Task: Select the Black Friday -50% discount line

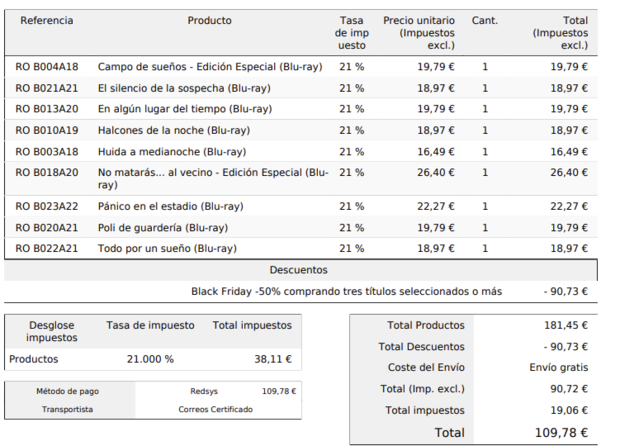Action: (x=346, y=292)
